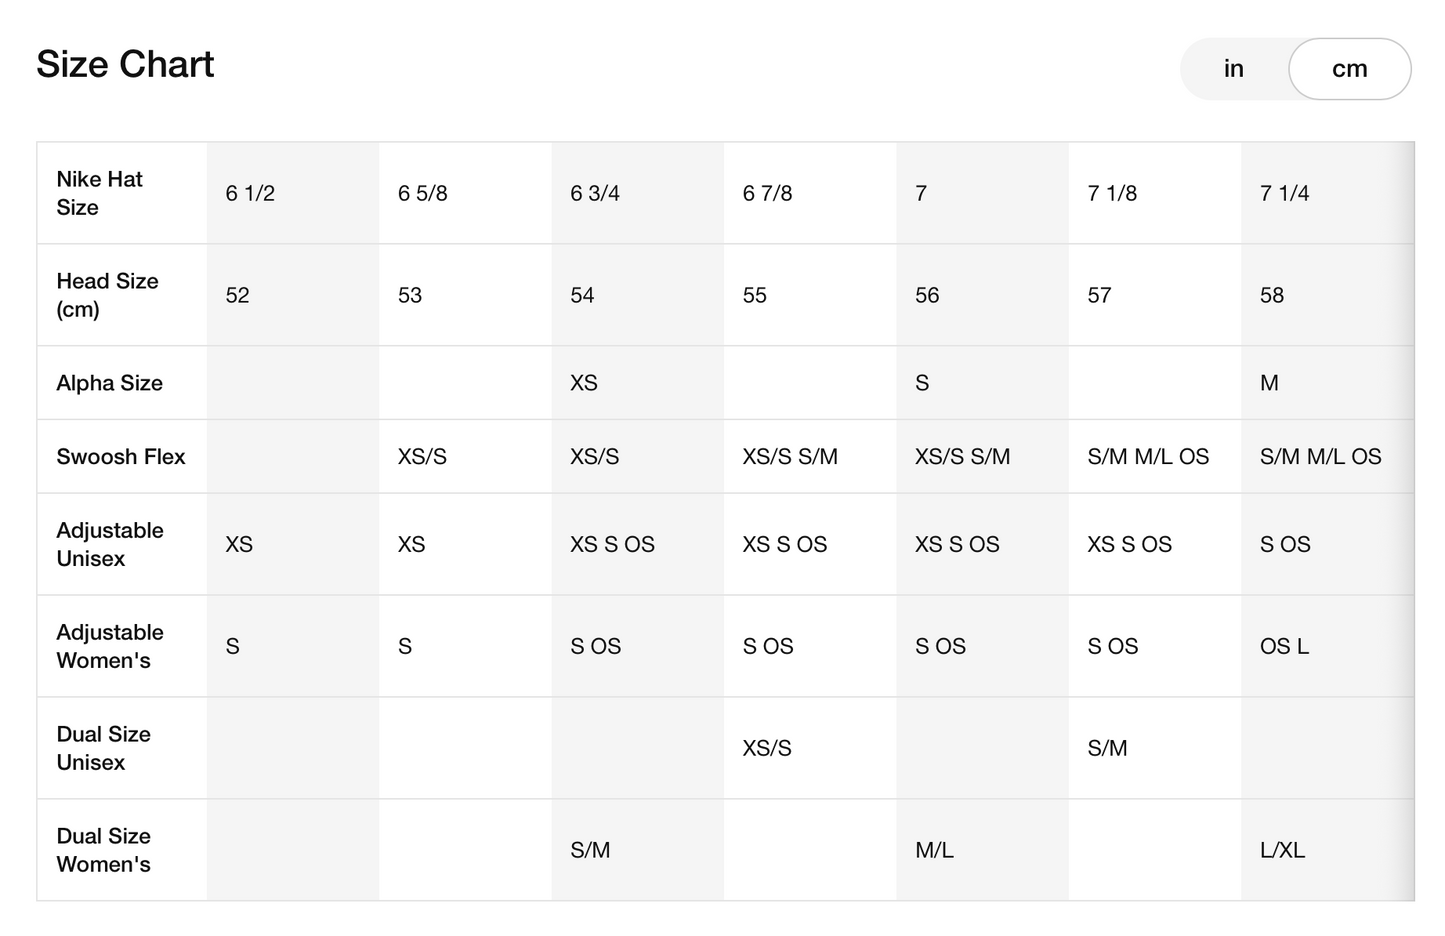Switch units to inches with the in toggle
The width and height of the screenshot is (1445, 936).
1233,69
